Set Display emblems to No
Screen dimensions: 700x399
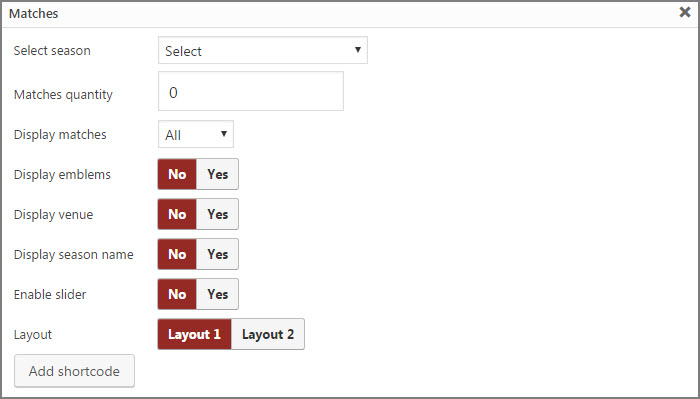coord(177,174)
